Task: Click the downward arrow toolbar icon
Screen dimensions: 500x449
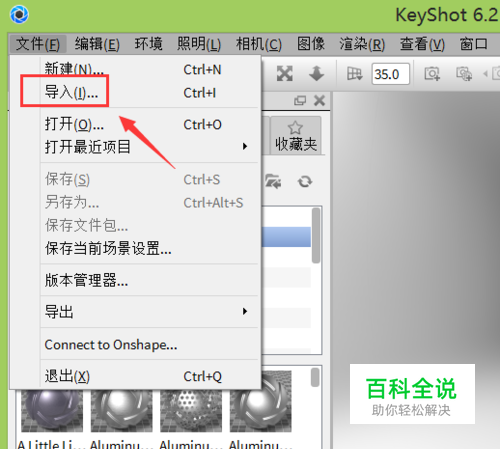Action: (x=316, y=73)
